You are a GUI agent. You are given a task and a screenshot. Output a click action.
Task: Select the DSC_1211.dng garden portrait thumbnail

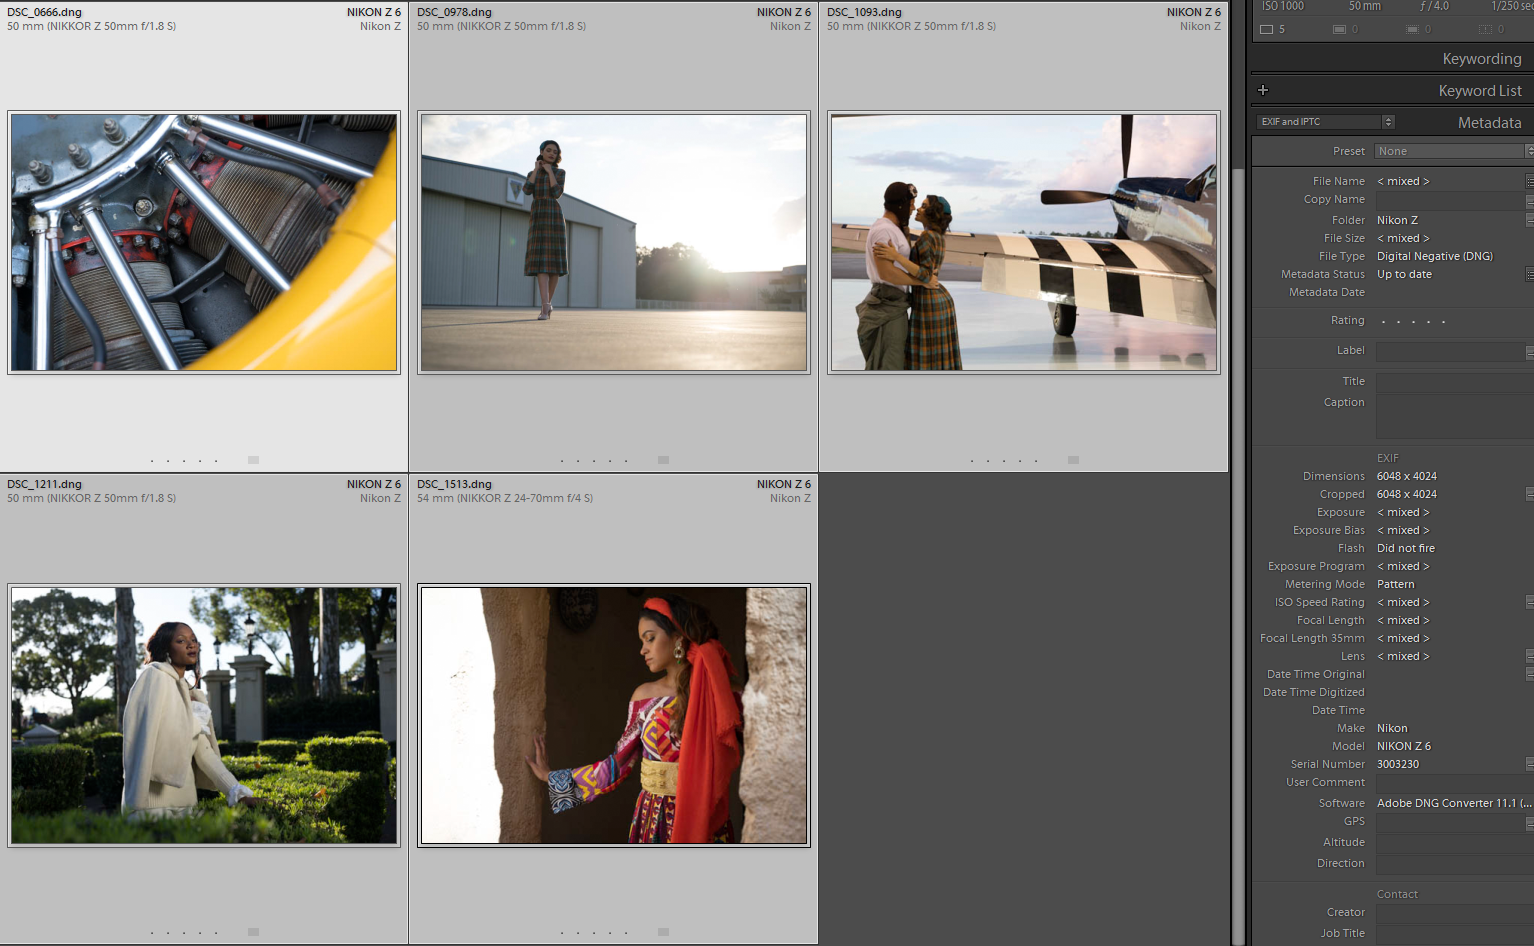click(x=204, y=715)
